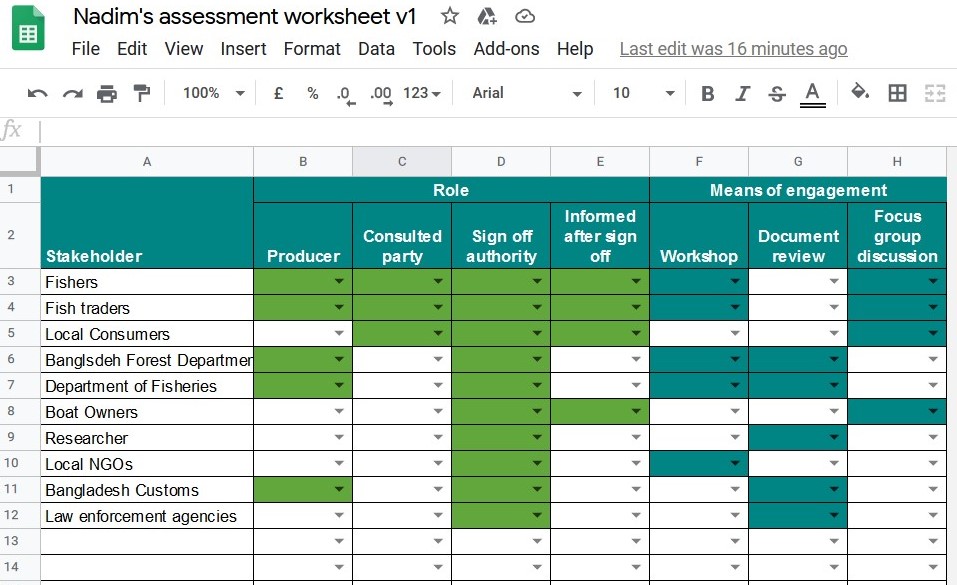Click the Google Sheets home logo
Viewport: 957px width, 585px height.
[x=28, y=30]
